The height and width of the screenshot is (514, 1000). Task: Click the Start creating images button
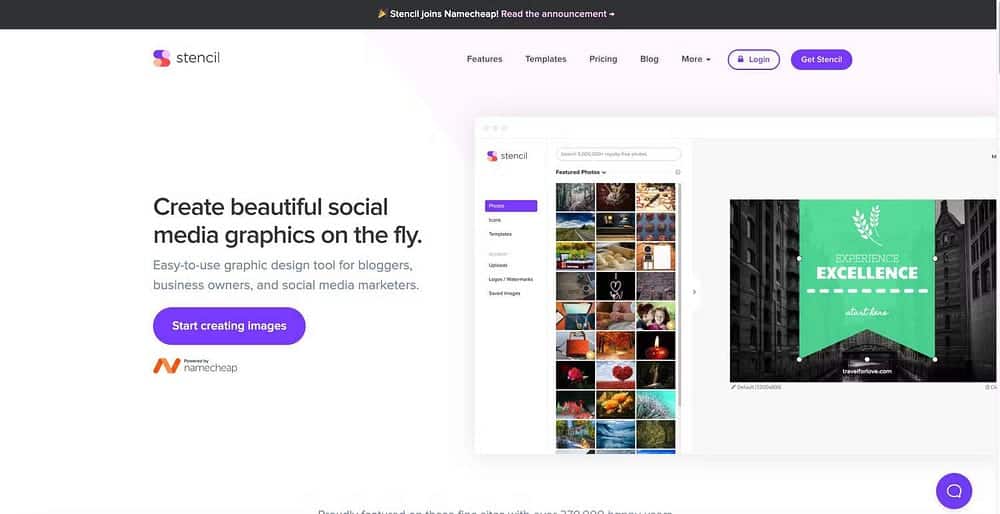[229, 326]
